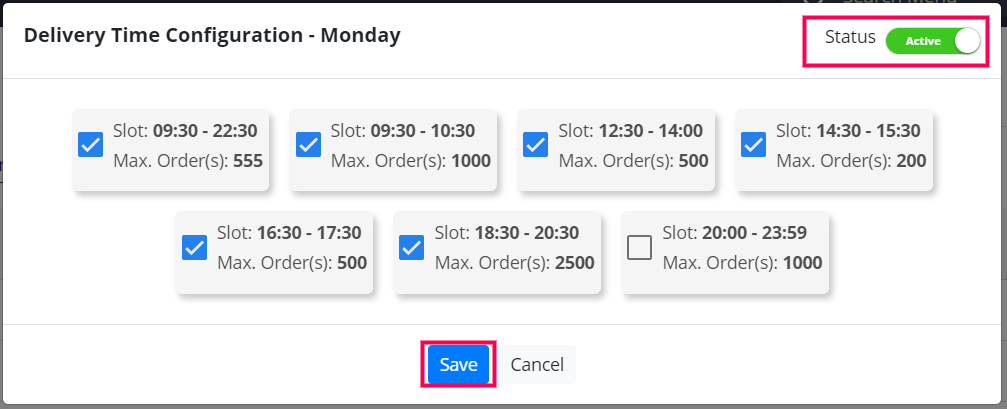
Task: Click the Slot 12:30 - 14:00 label
Action: click(630, 130)
